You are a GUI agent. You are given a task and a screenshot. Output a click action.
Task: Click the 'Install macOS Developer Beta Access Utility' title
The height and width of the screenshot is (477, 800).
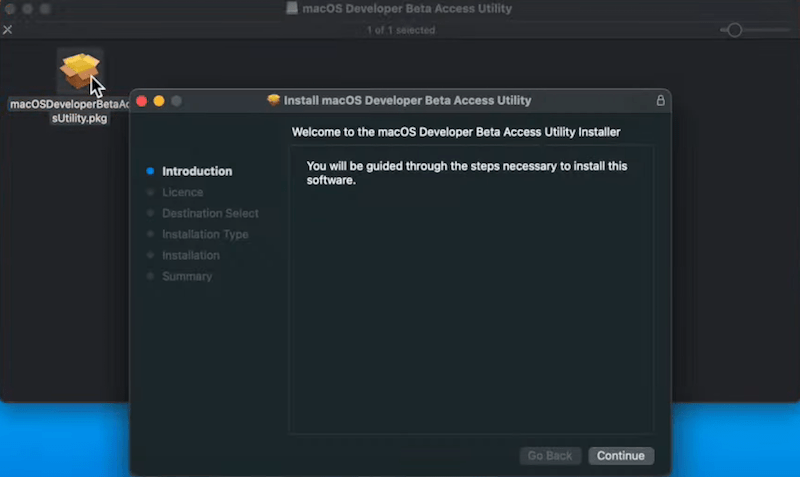pos(407,101)
